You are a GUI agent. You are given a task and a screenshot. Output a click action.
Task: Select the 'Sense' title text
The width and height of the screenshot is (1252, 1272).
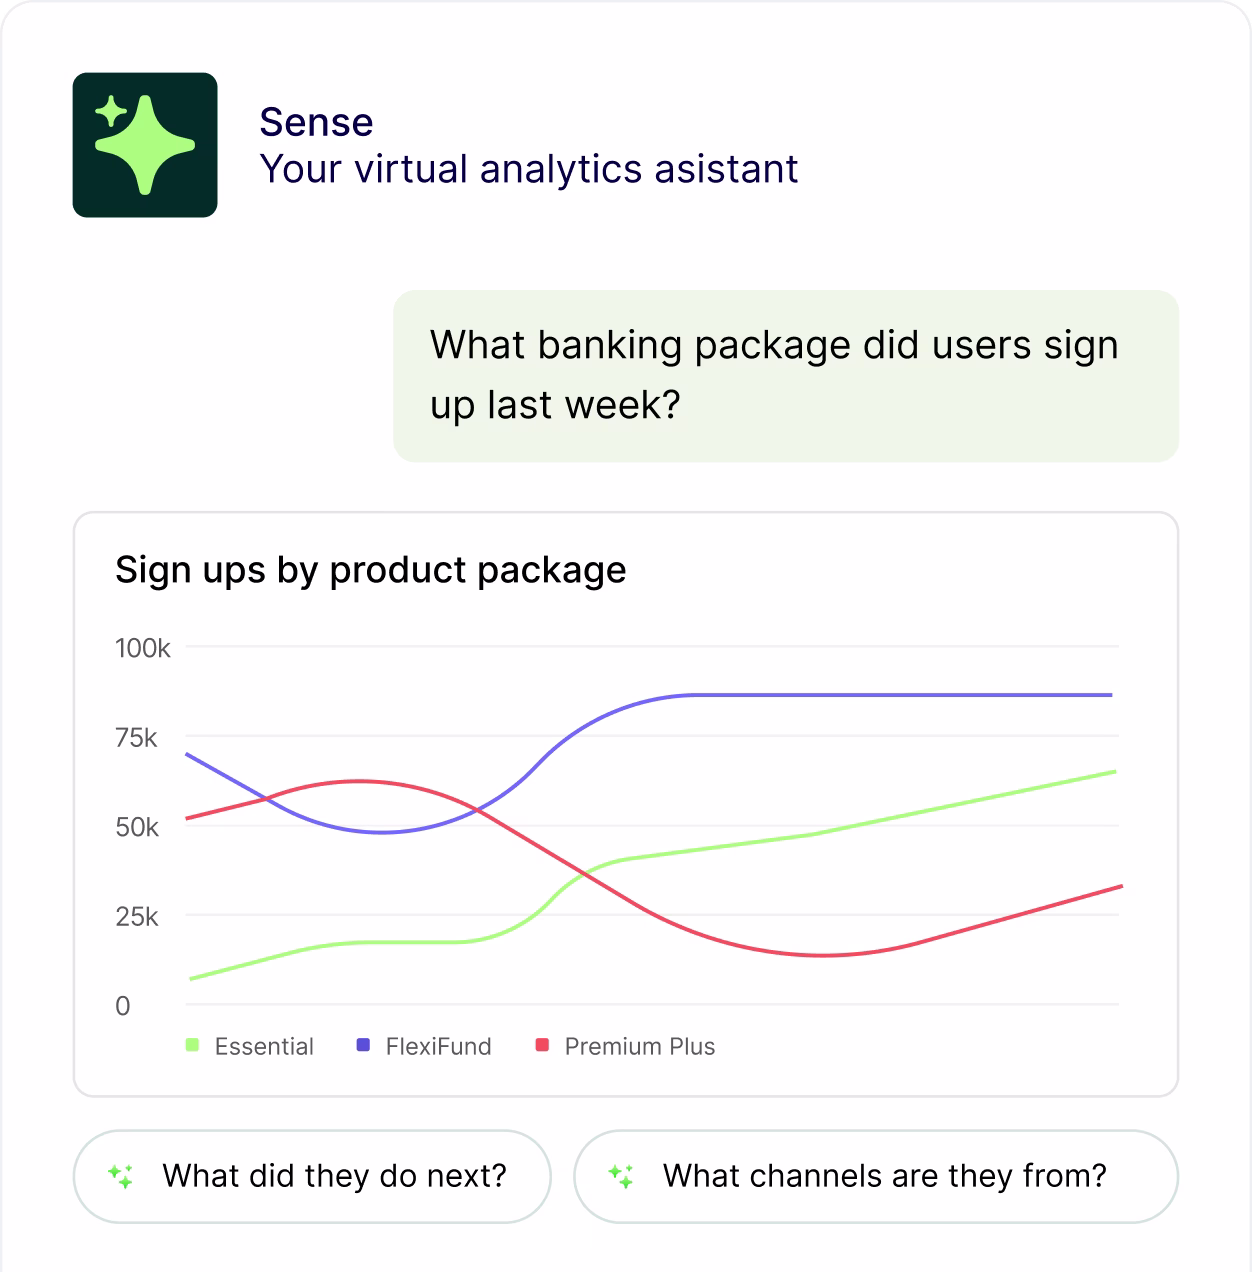point(317,122)
